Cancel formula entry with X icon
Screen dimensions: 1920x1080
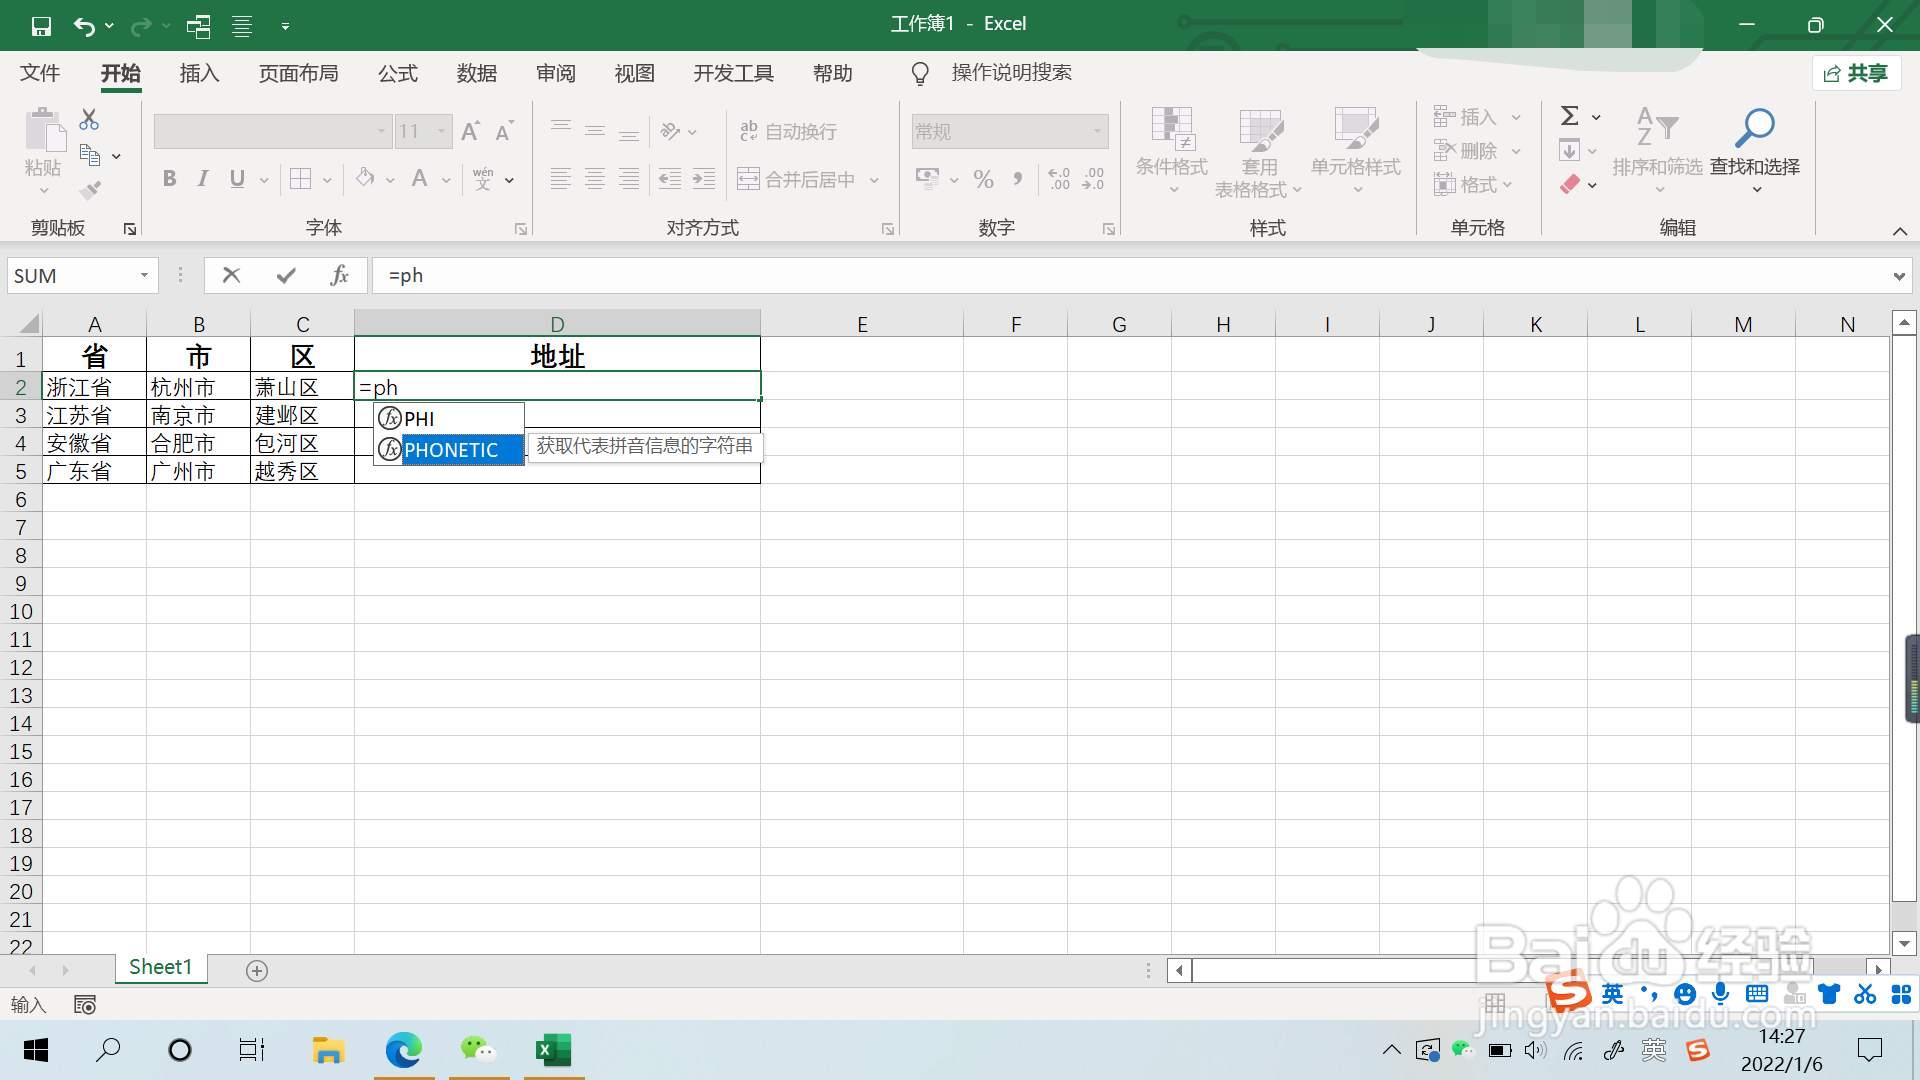coord(231,275)
